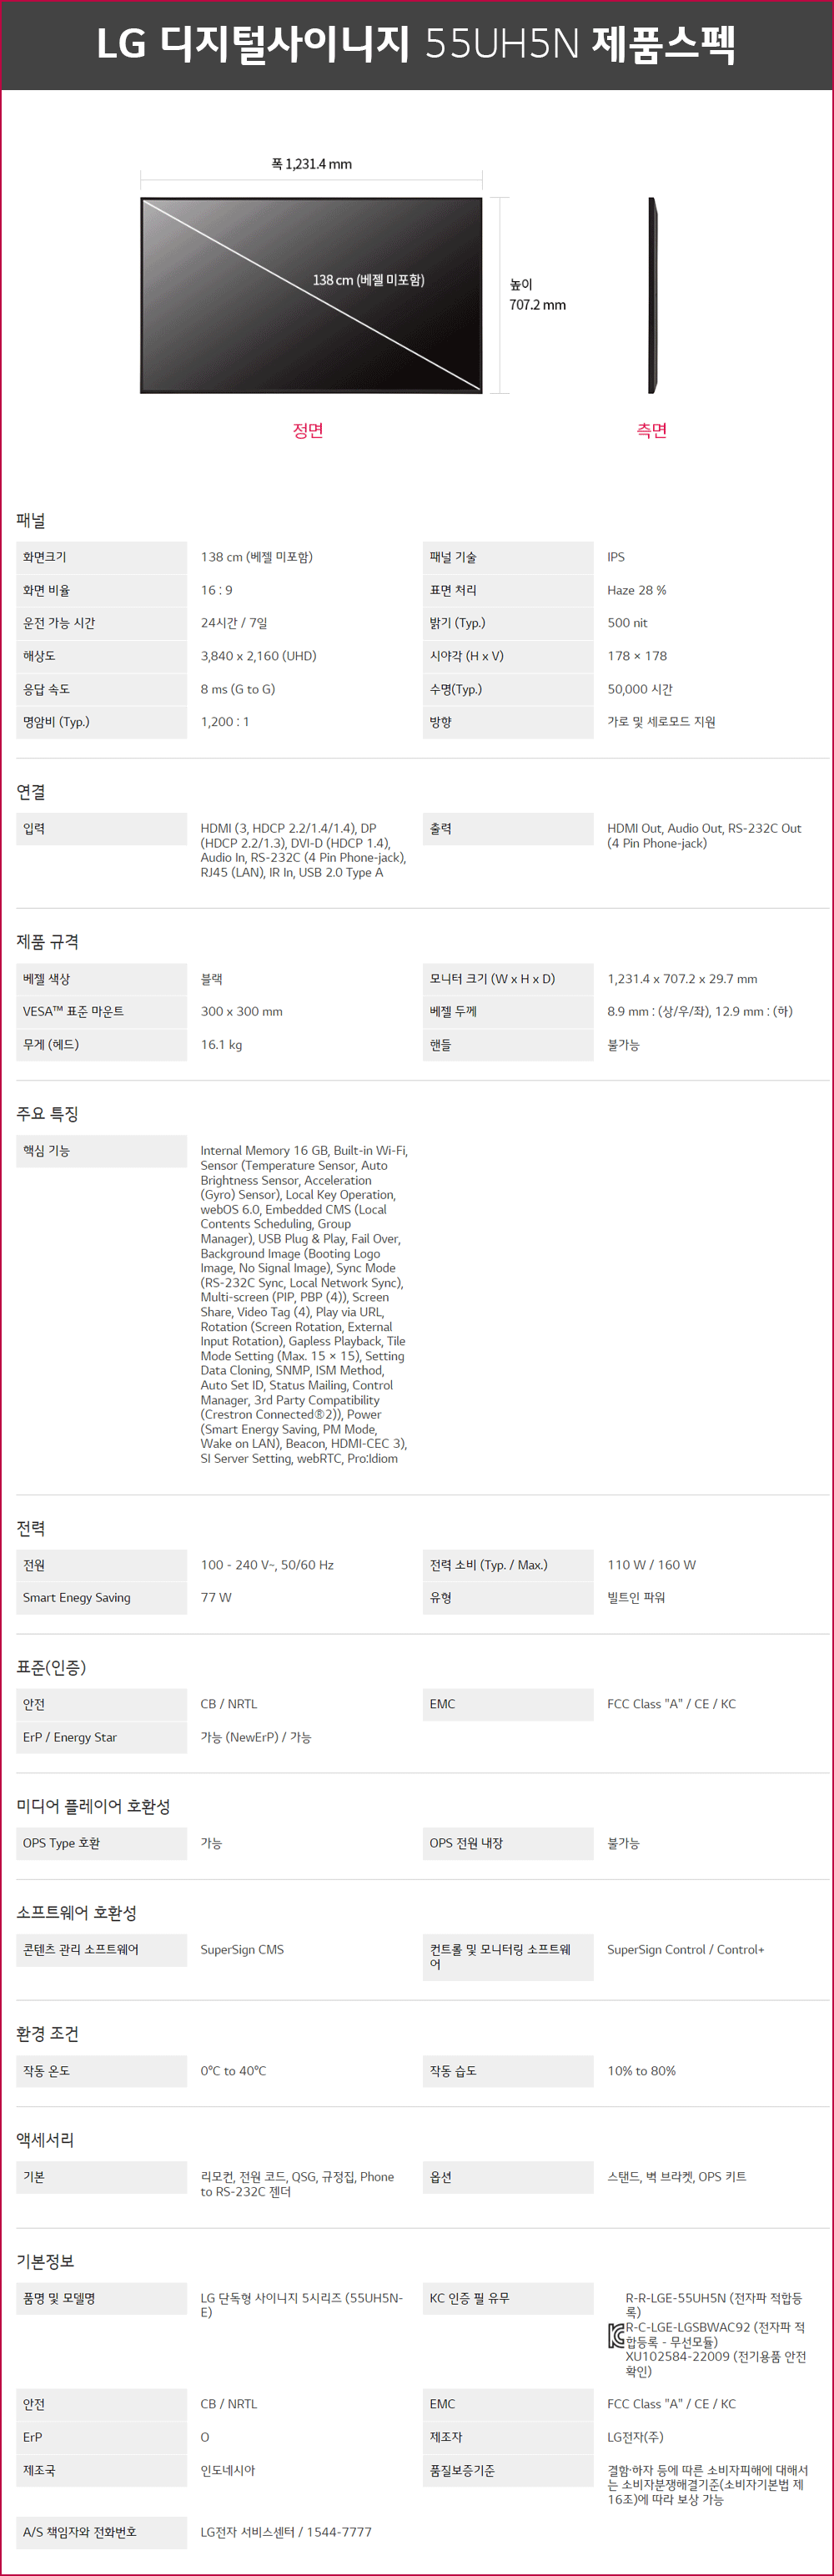834x2576 pixels.
Task: Click the 주요 특징 section heading
Action: (x=47, y=1114)
